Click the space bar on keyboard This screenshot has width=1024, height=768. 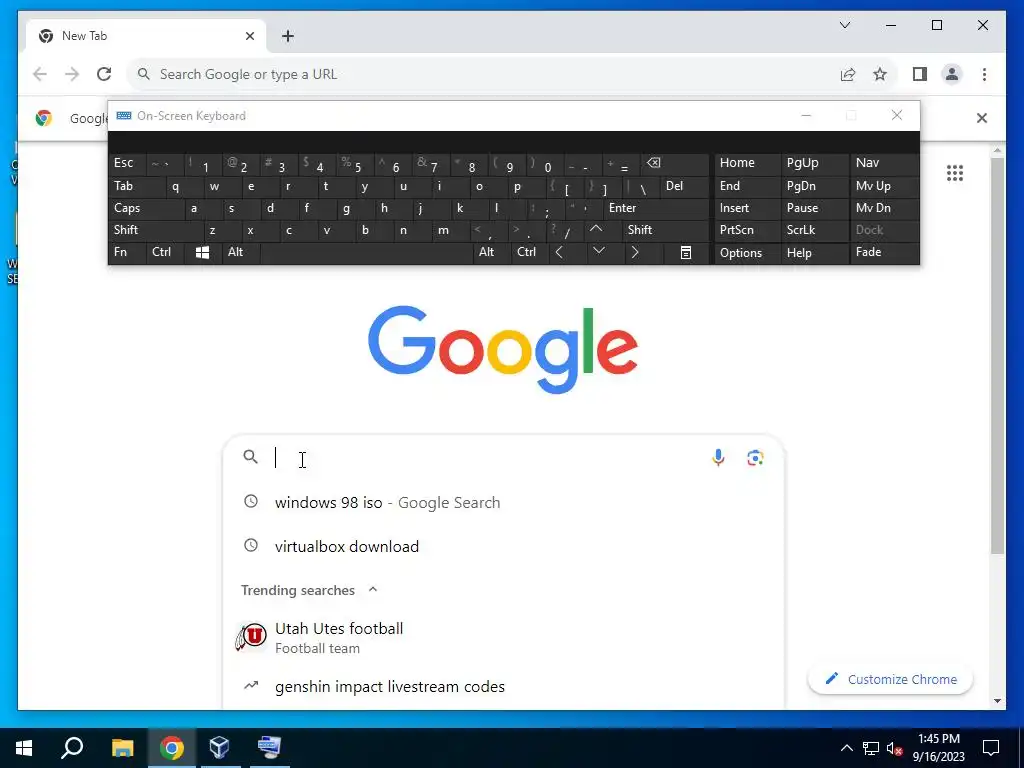pyautogui.click(x=366, y=253)
